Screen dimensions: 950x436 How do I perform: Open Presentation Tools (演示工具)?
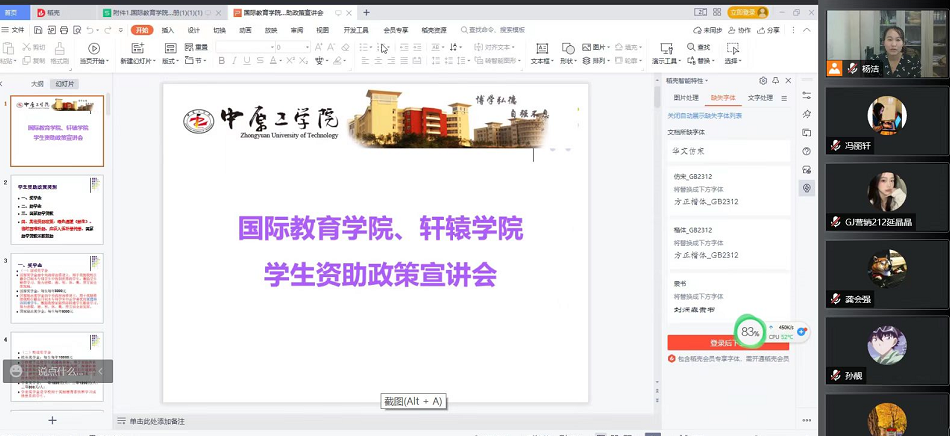[666, 53]
